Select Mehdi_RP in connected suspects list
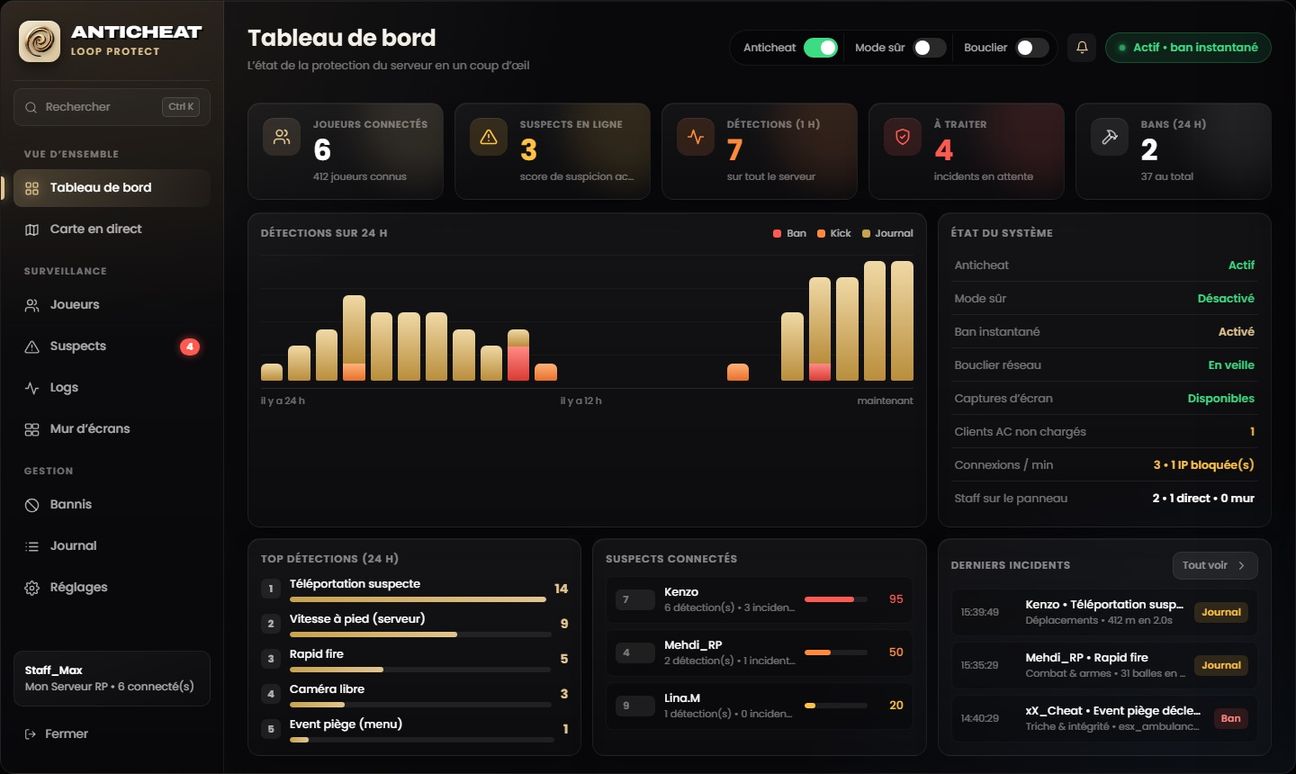The height and width of the screenshot is (774, 1296). pyautogui.click(x=759, y=652)
